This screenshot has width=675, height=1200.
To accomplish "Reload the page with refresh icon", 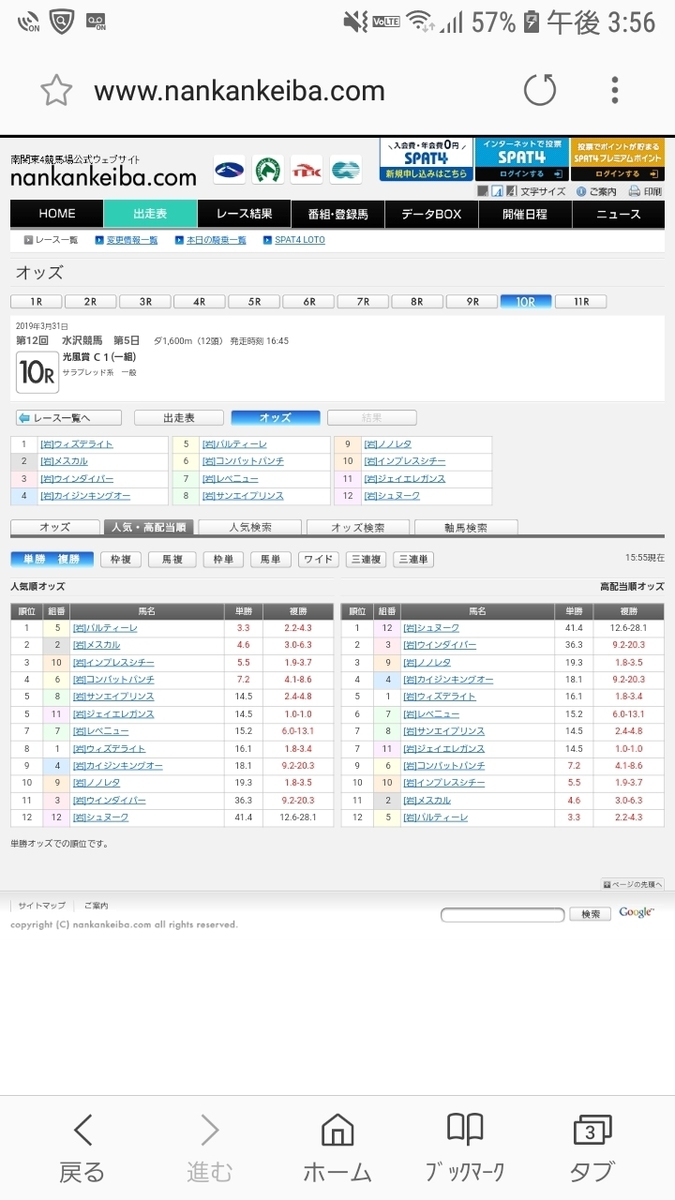I will pos(540,91).
